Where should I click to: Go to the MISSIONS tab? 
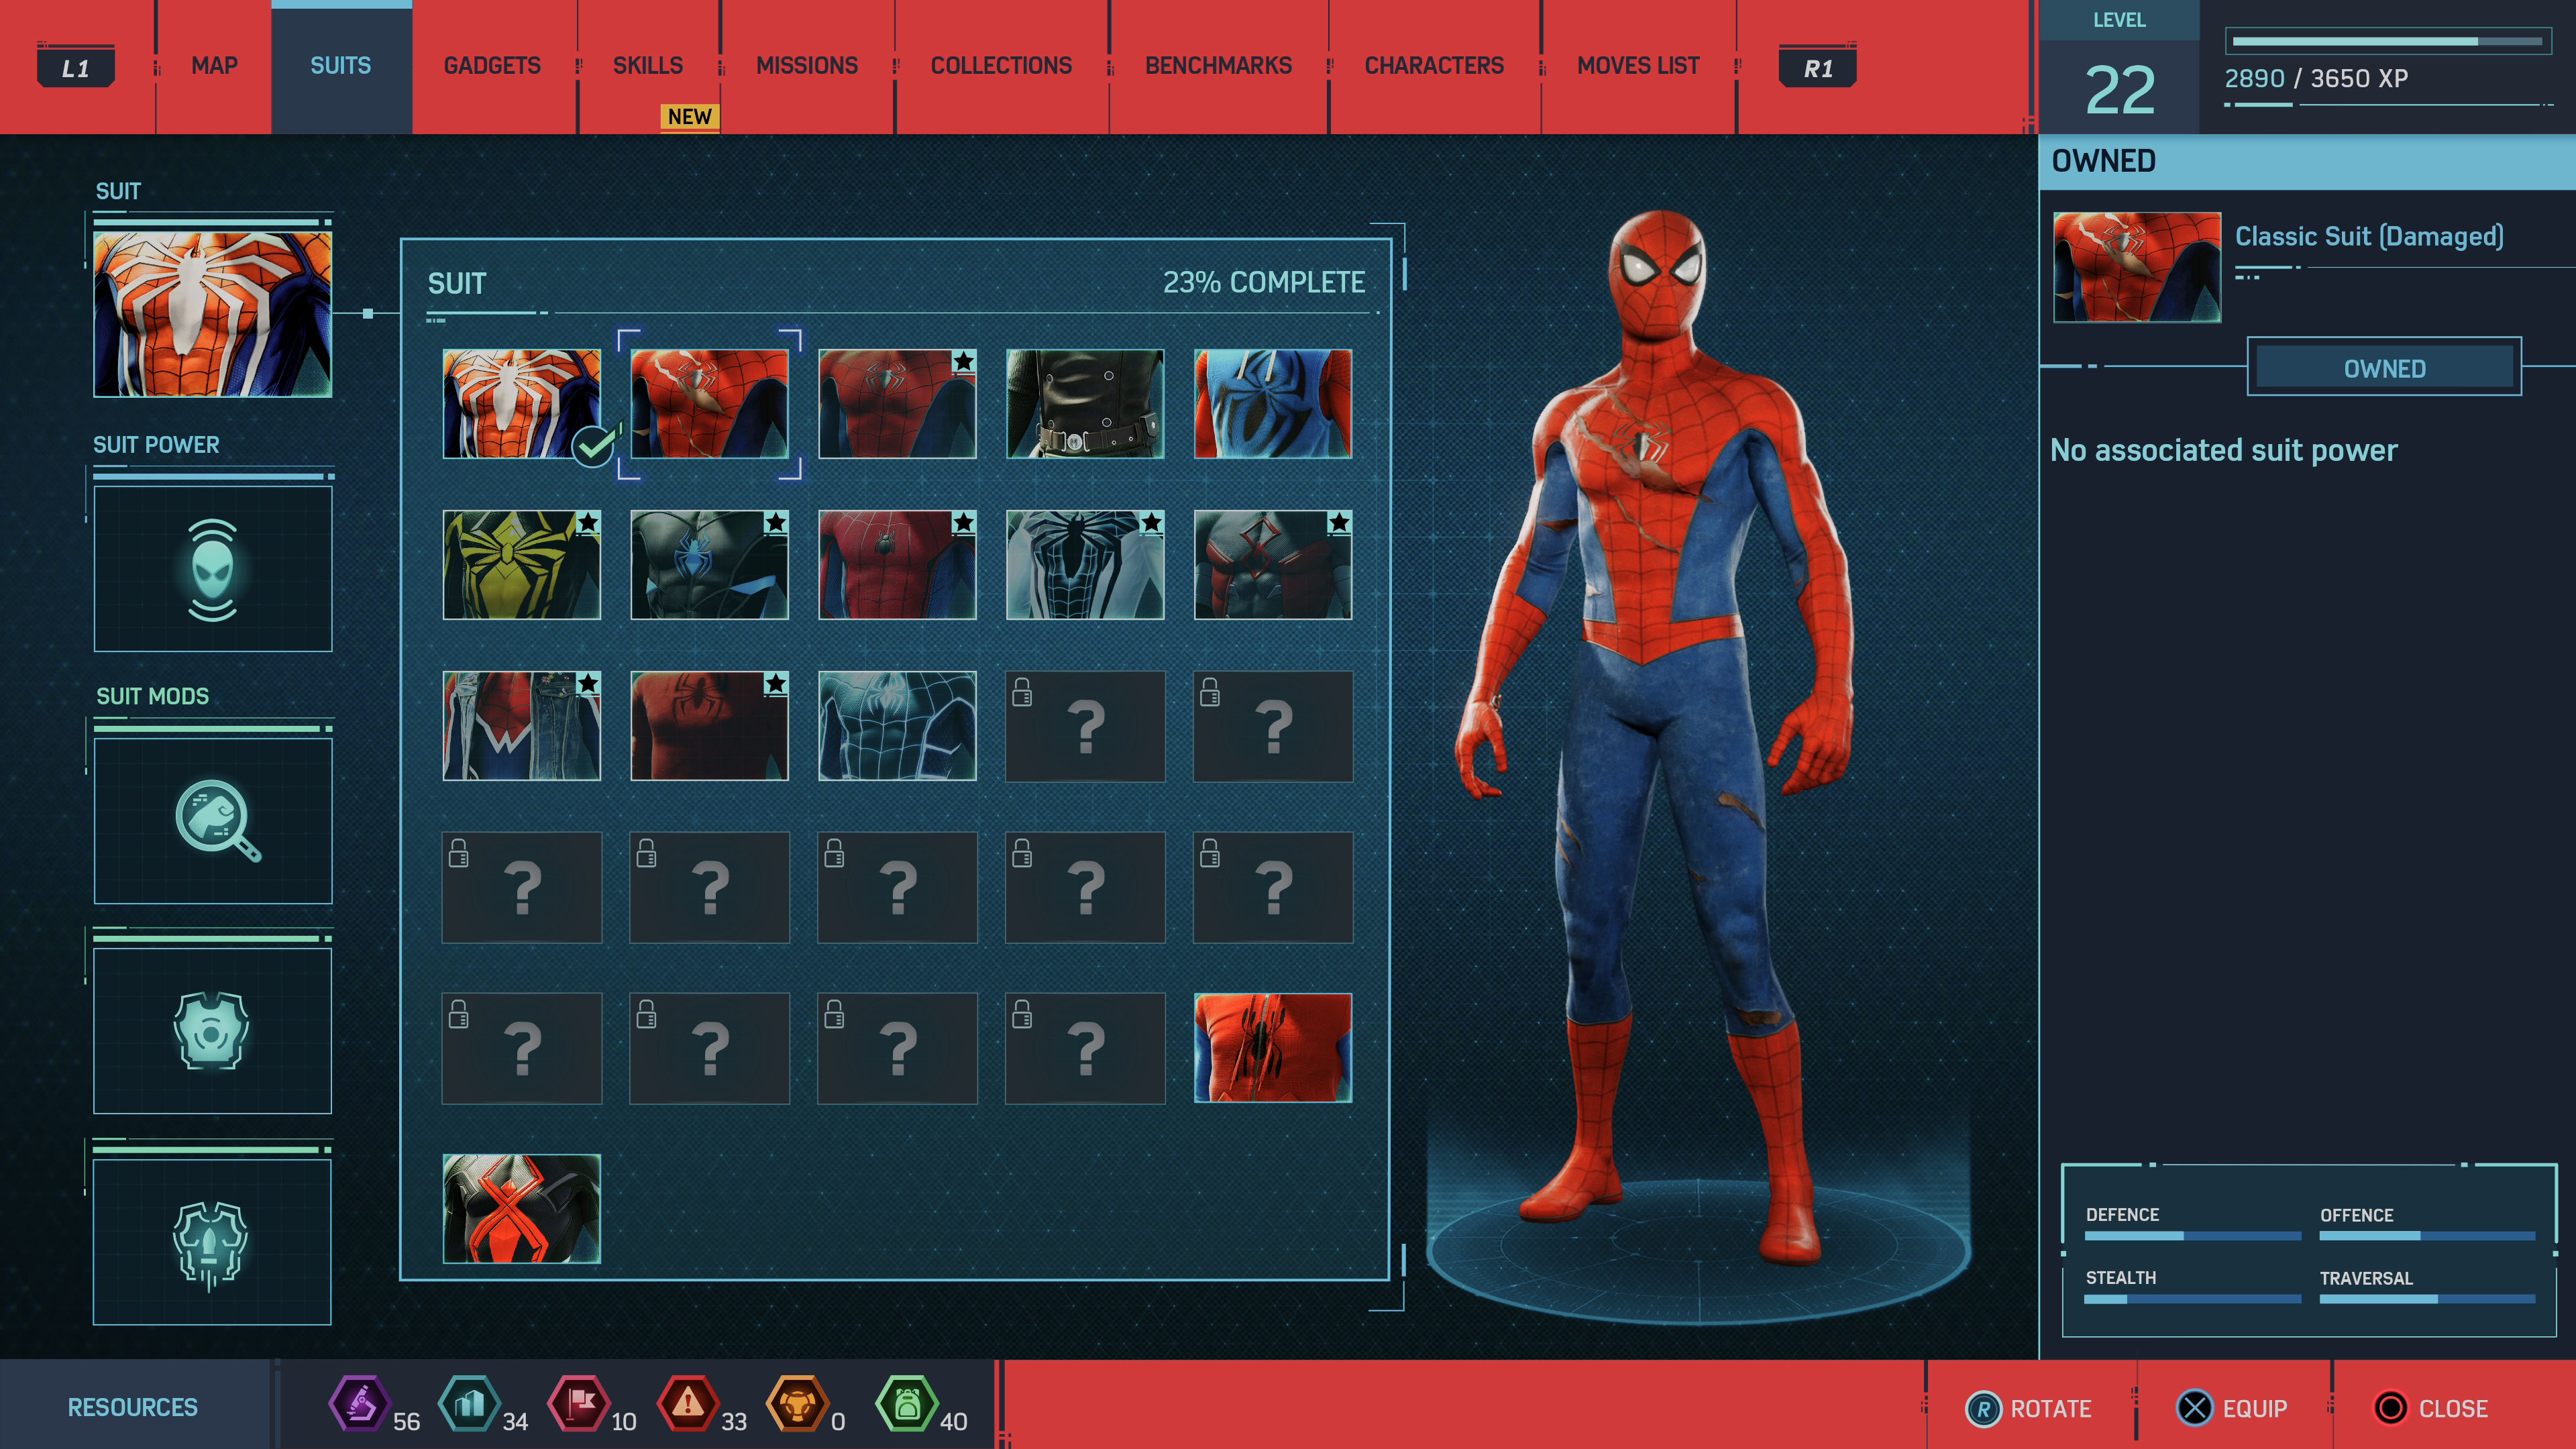807,66
